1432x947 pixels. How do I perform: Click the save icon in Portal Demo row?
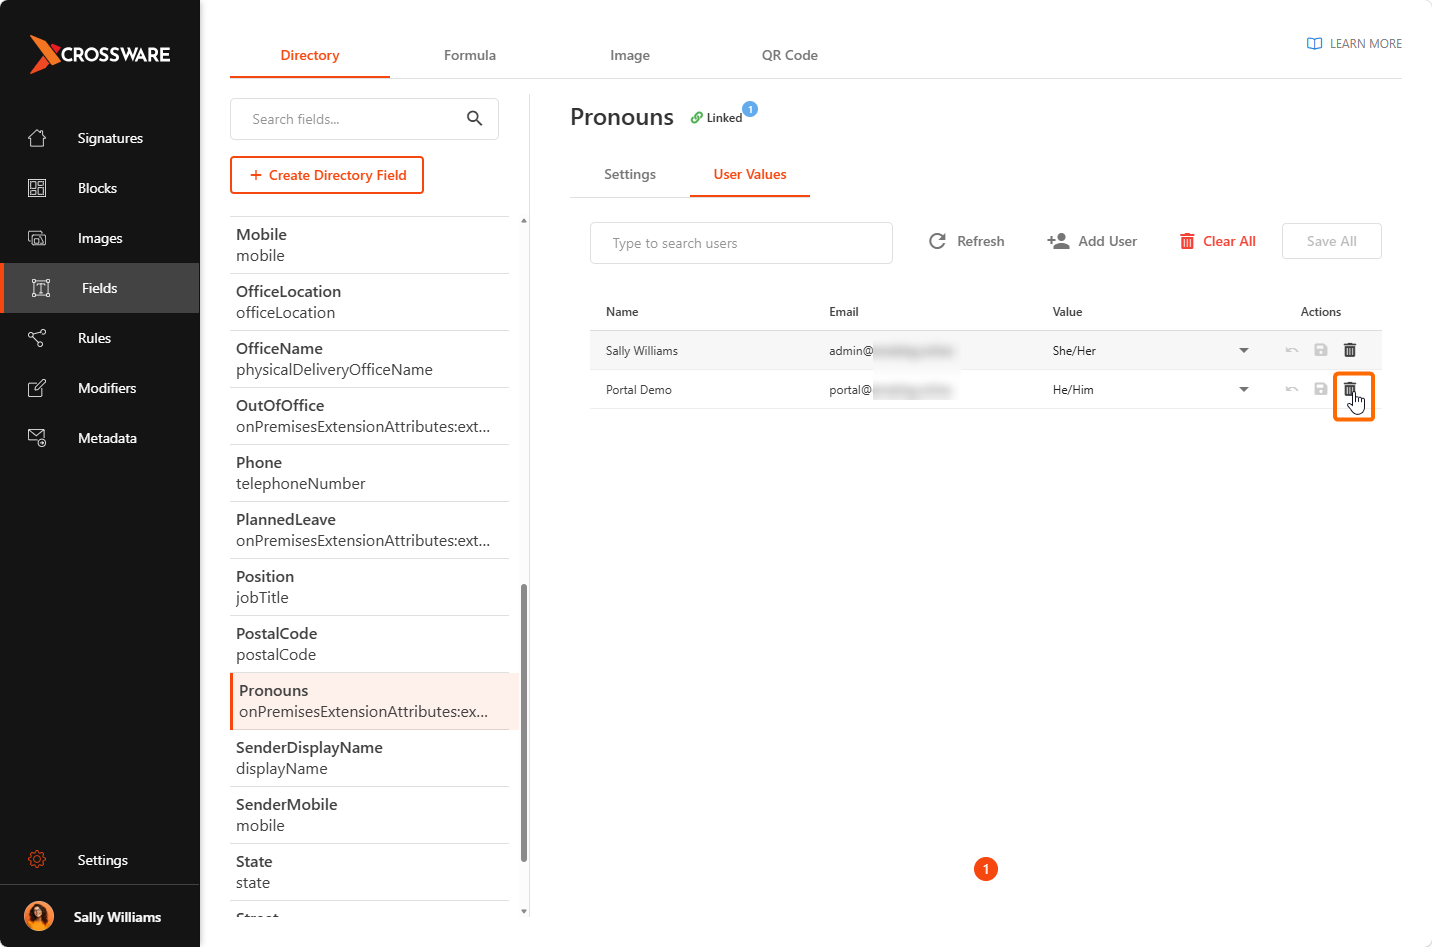tap(1321, 389)
